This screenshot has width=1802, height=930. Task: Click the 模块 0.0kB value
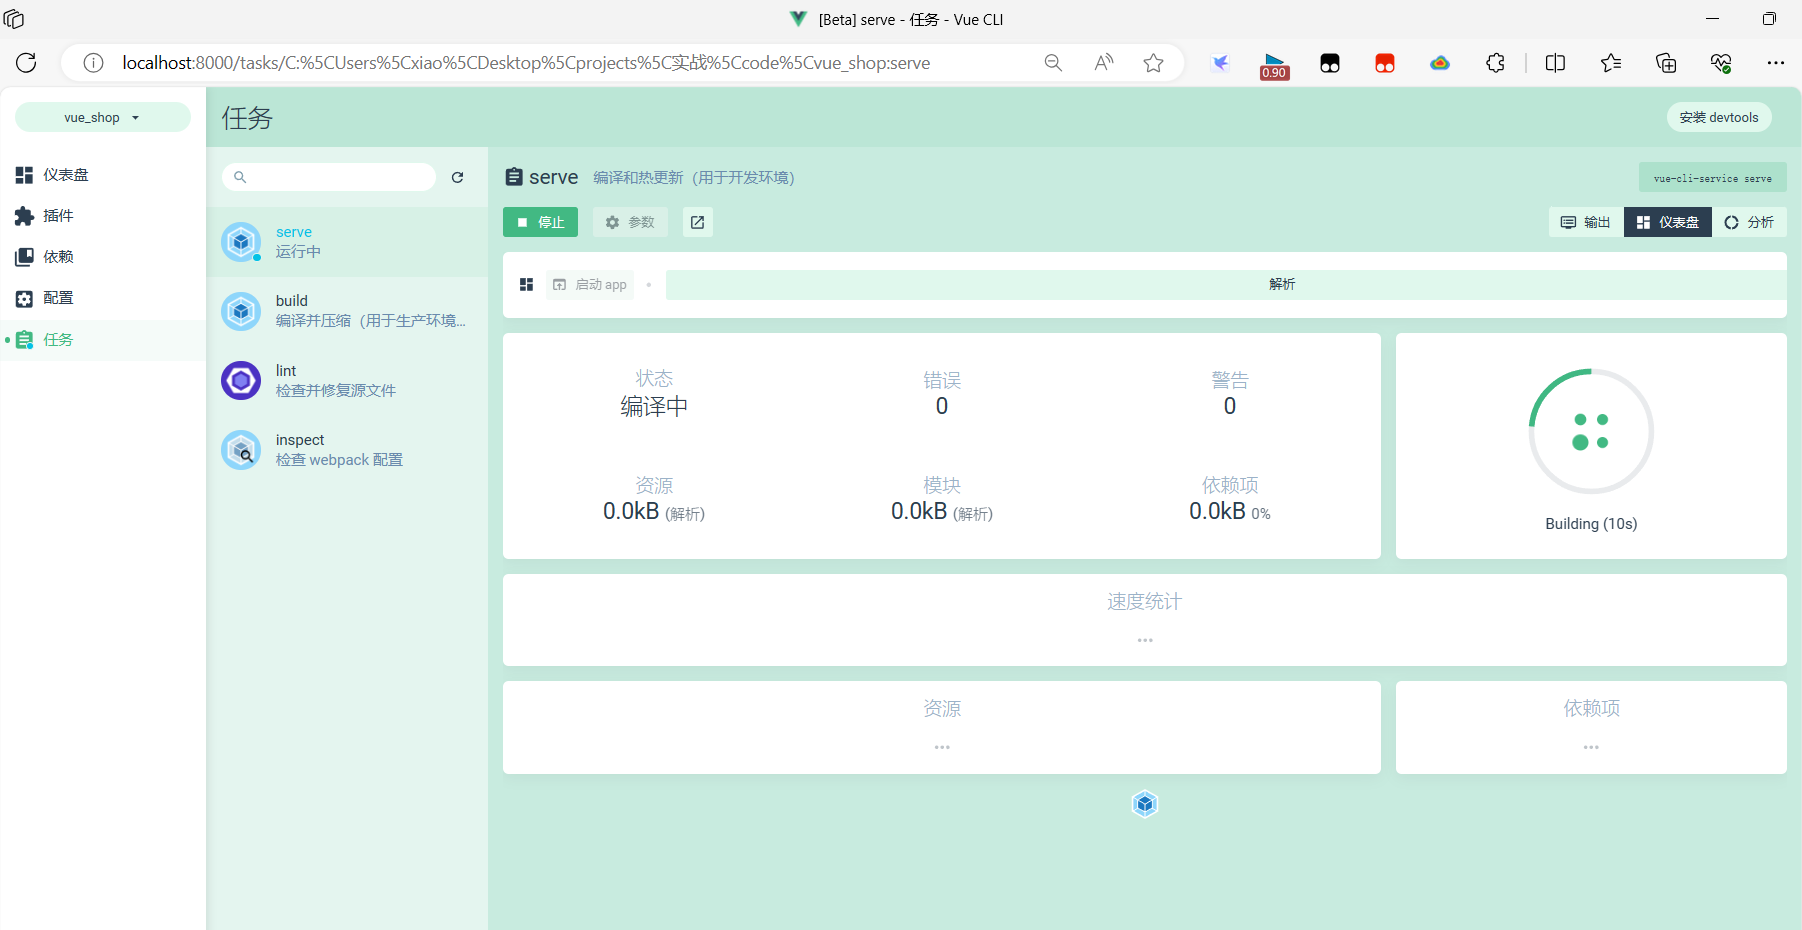(942, 512)
